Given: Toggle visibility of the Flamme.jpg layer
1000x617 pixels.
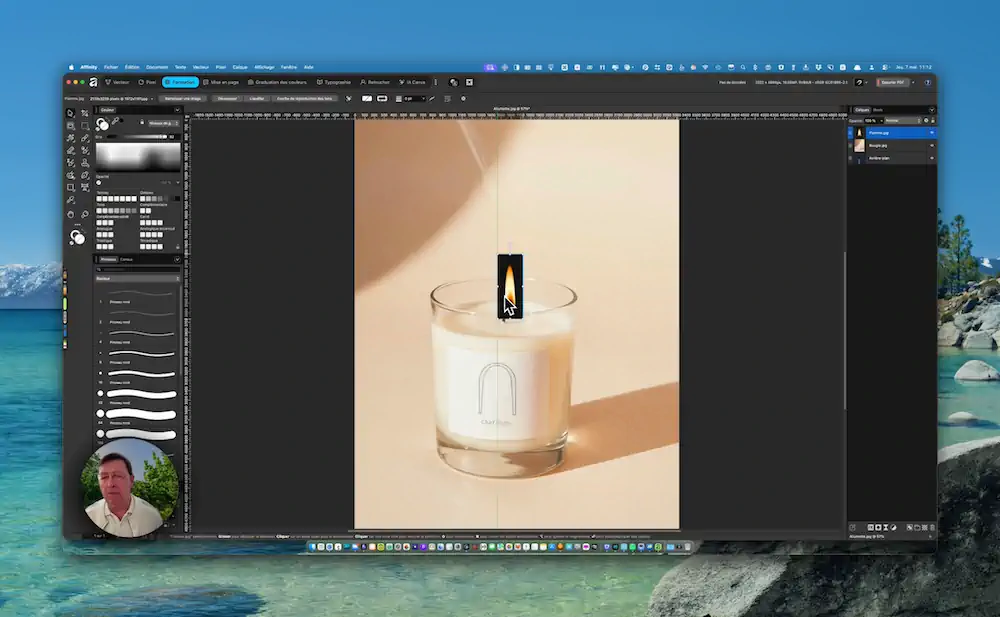Looking at the screenshot, I should tap(932, 133).
